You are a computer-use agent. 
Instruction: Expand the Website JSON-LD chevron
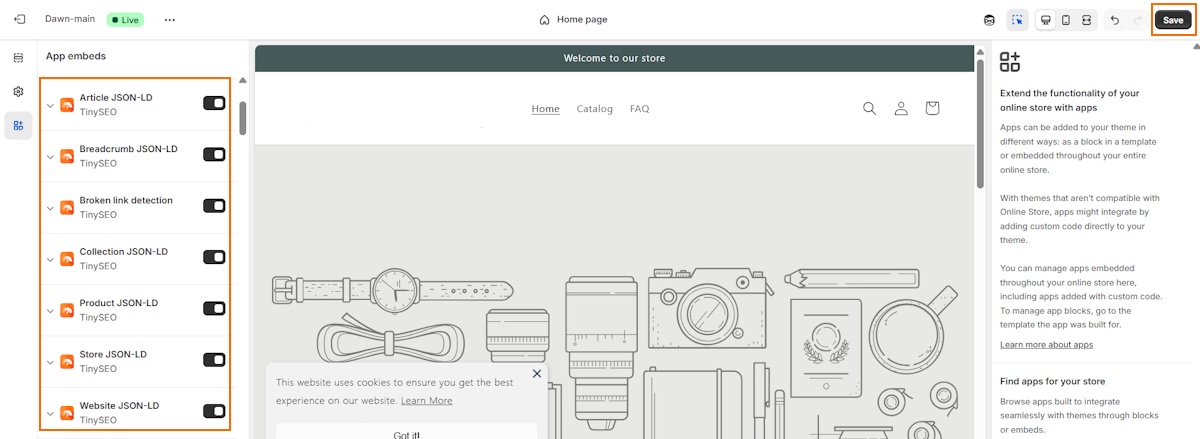point(50,413)
